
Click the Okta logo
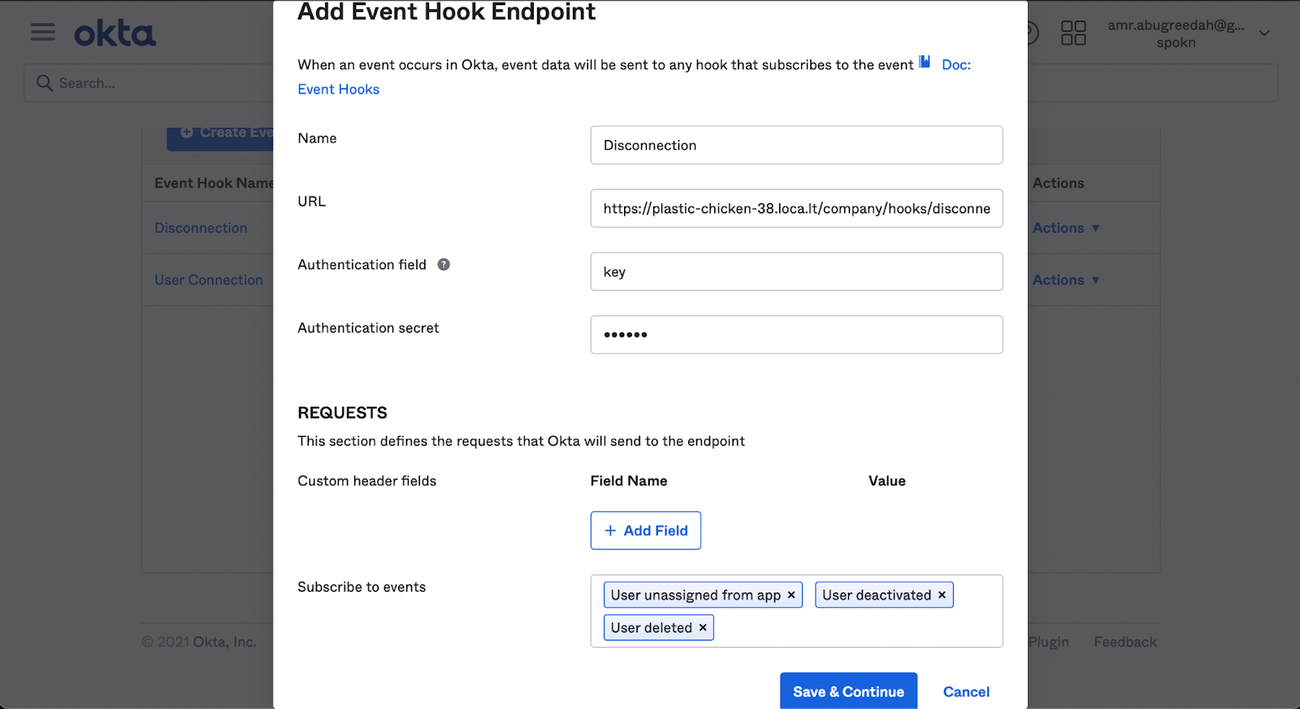(115, 33)
